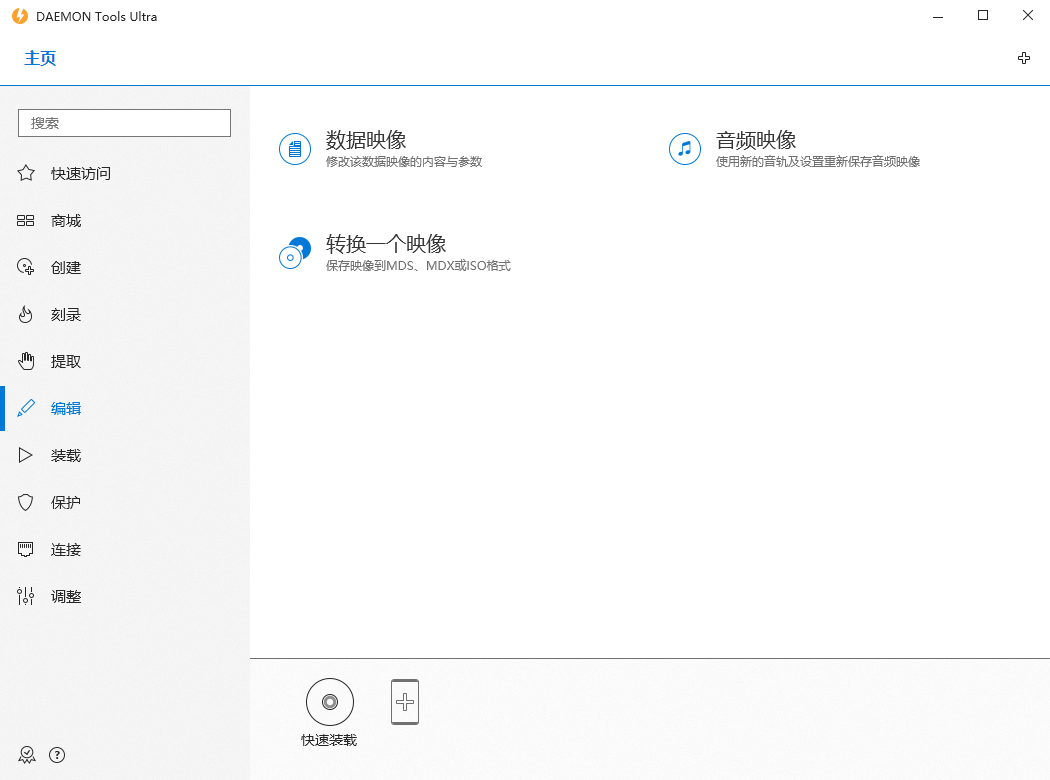Select 转换一个映像 to convert an image
The width and height of the screenshot is (1050, 780).
(x=386, y=243)
